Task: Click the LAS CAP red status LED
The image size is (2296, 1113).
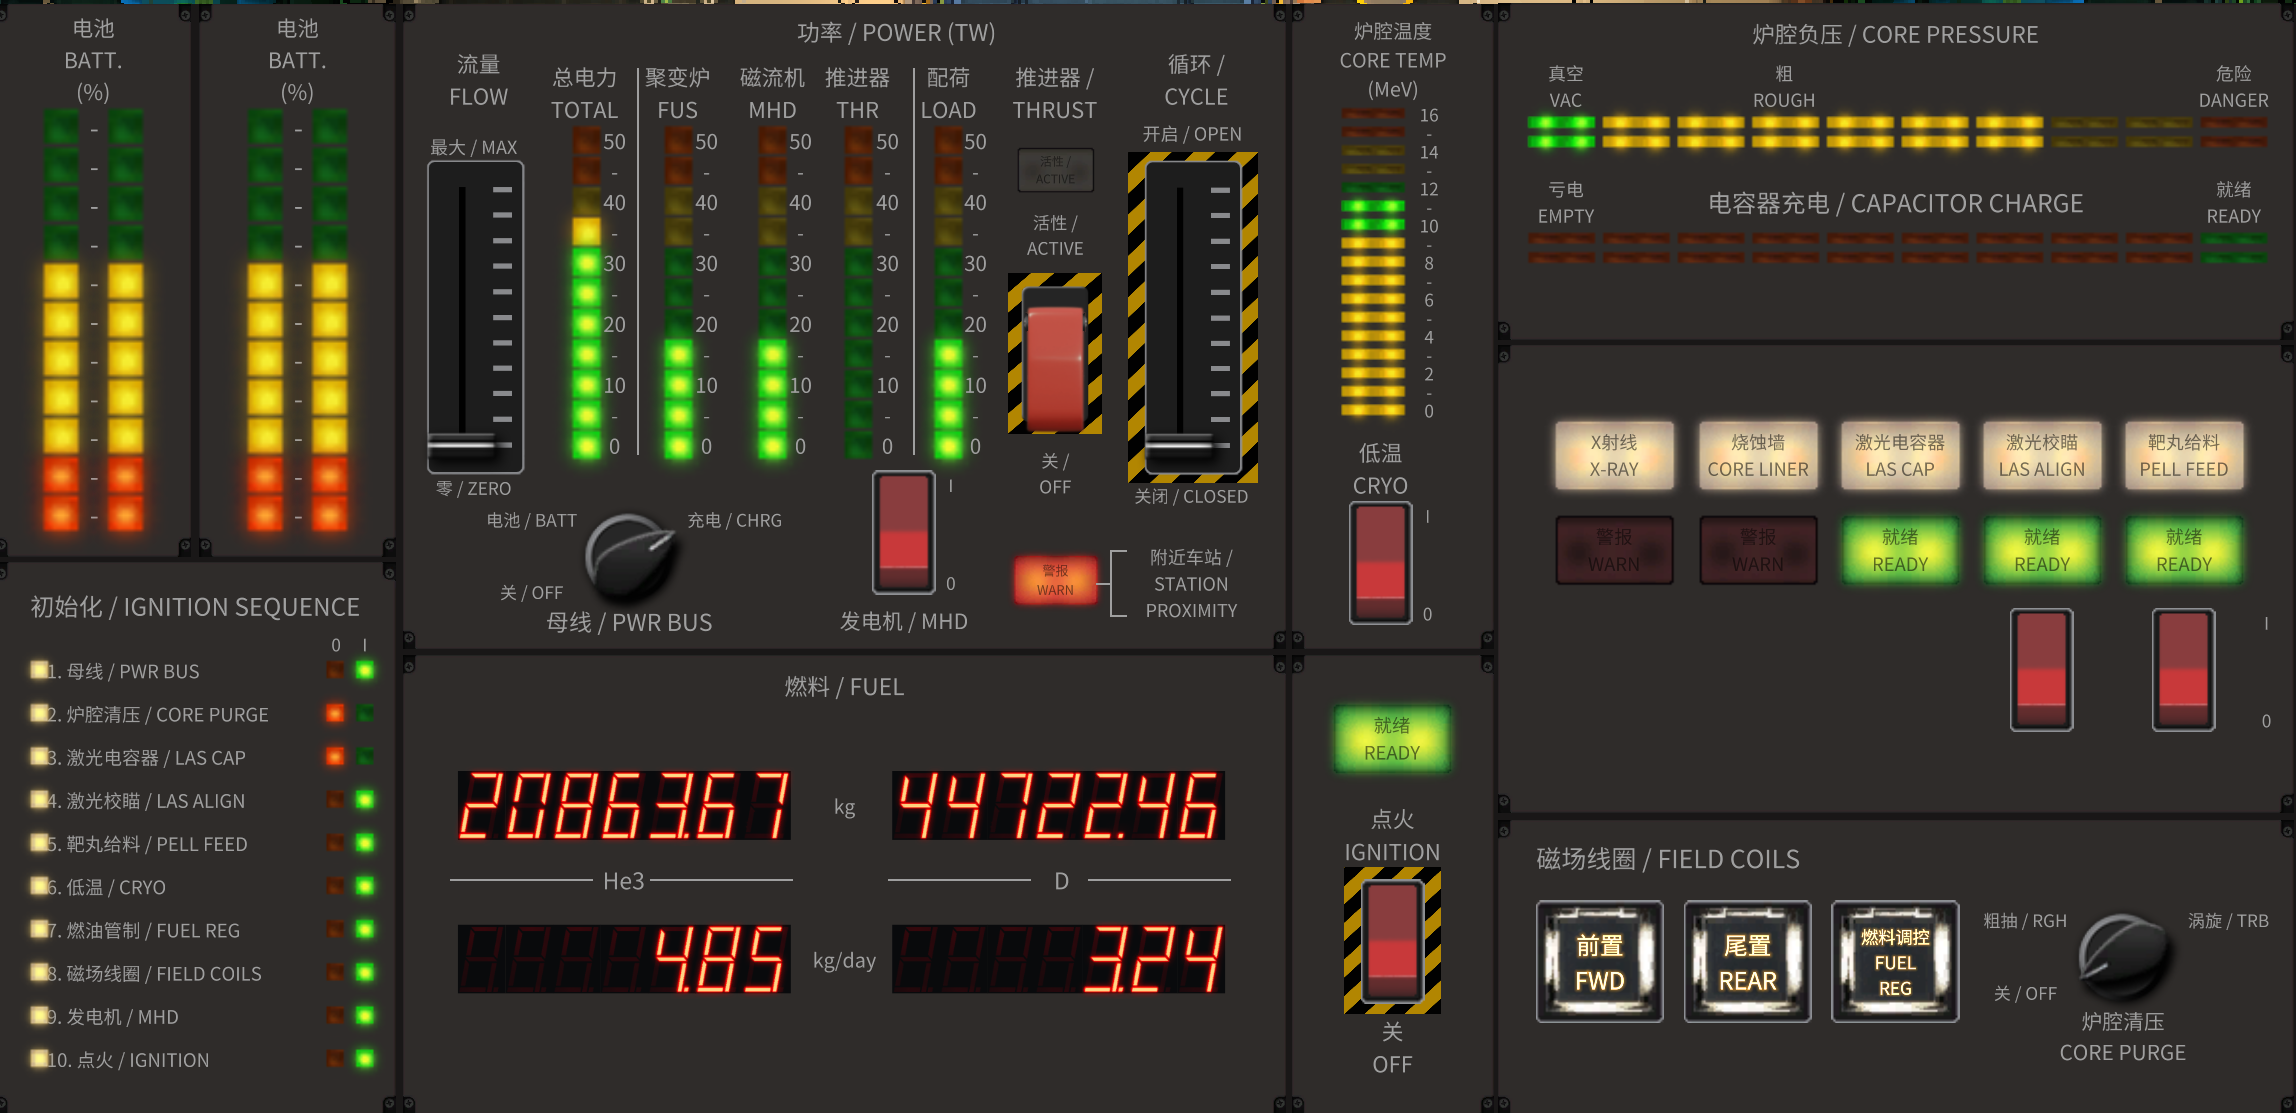Action: 335,756
